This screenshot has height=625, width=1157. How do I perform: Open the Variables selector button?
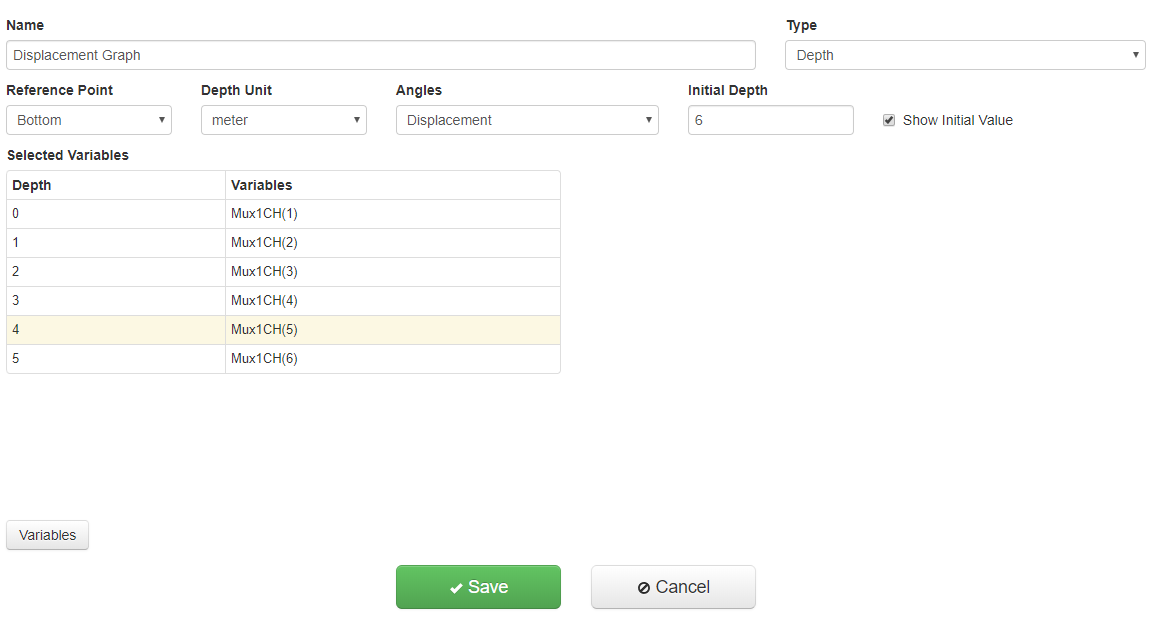47,535
